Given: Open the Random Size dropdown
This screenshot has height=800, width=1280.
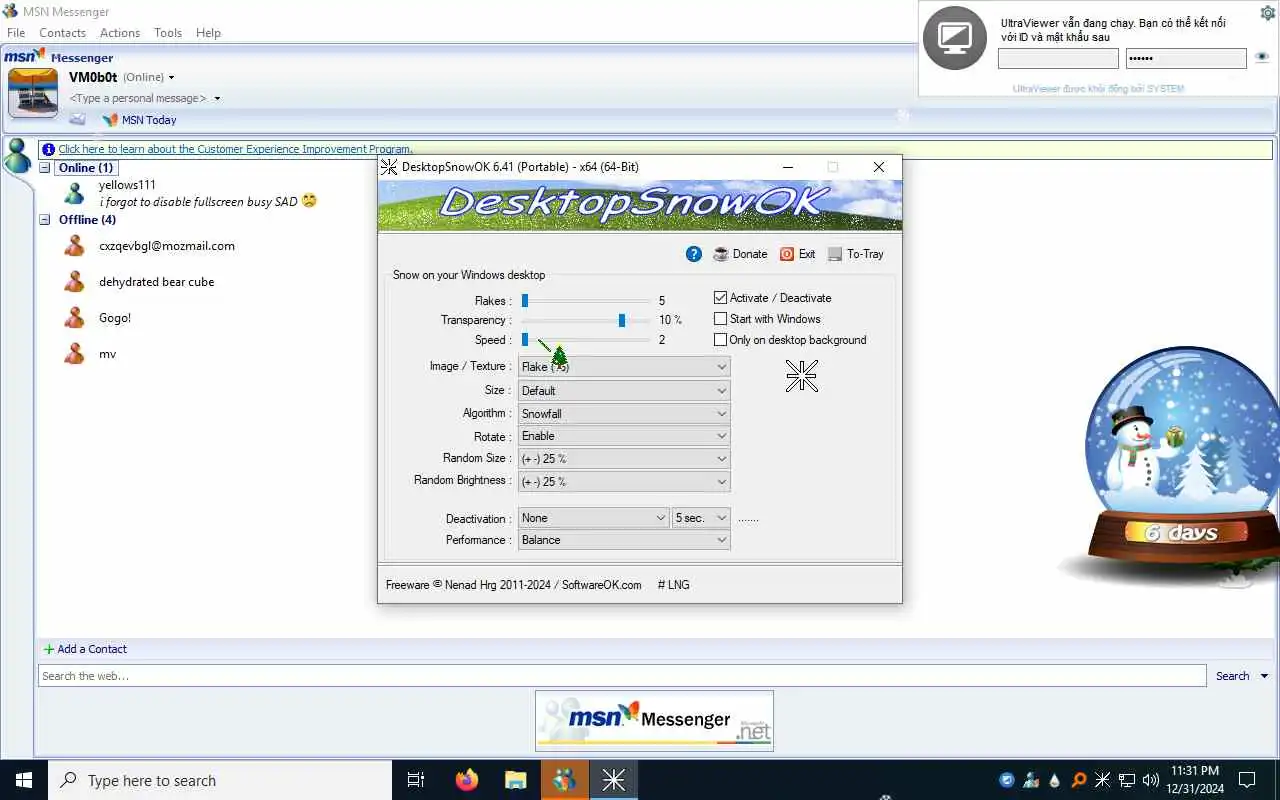Looking at the screenshot, I should tap(624, 459).
